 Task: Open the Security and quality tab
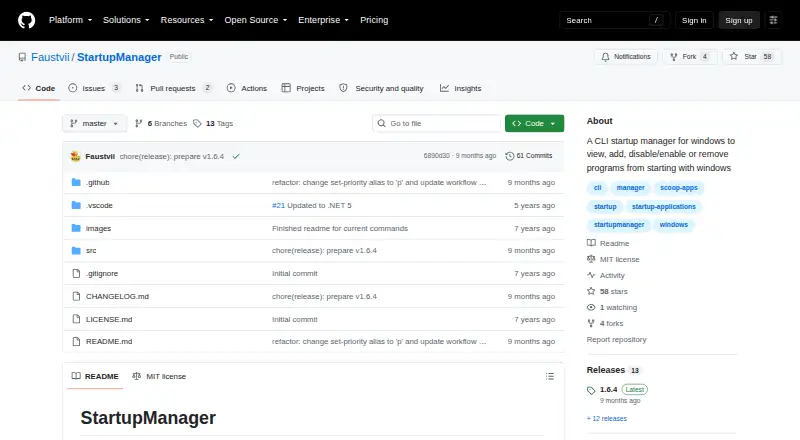[x=381, y=88]
